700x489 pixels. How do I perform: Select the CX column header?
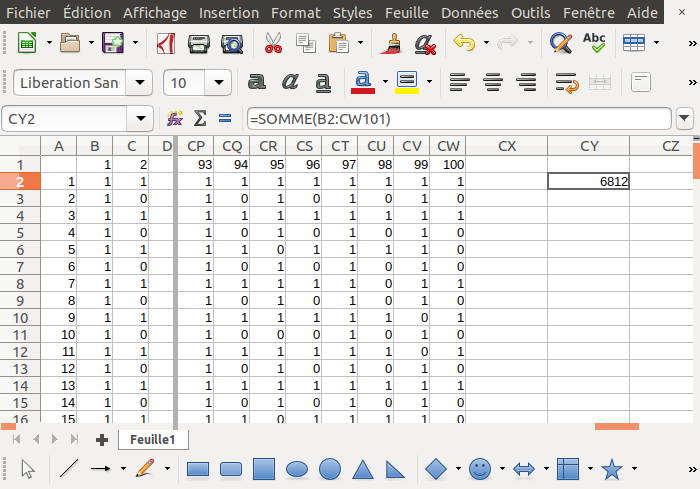[507, 146]
